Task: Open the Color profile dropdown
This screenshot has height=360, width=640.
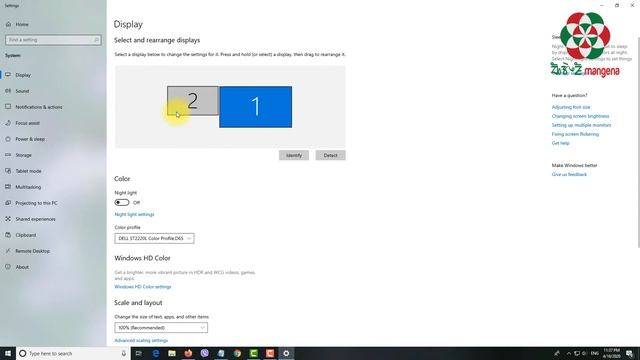Action: pos(154,238)
